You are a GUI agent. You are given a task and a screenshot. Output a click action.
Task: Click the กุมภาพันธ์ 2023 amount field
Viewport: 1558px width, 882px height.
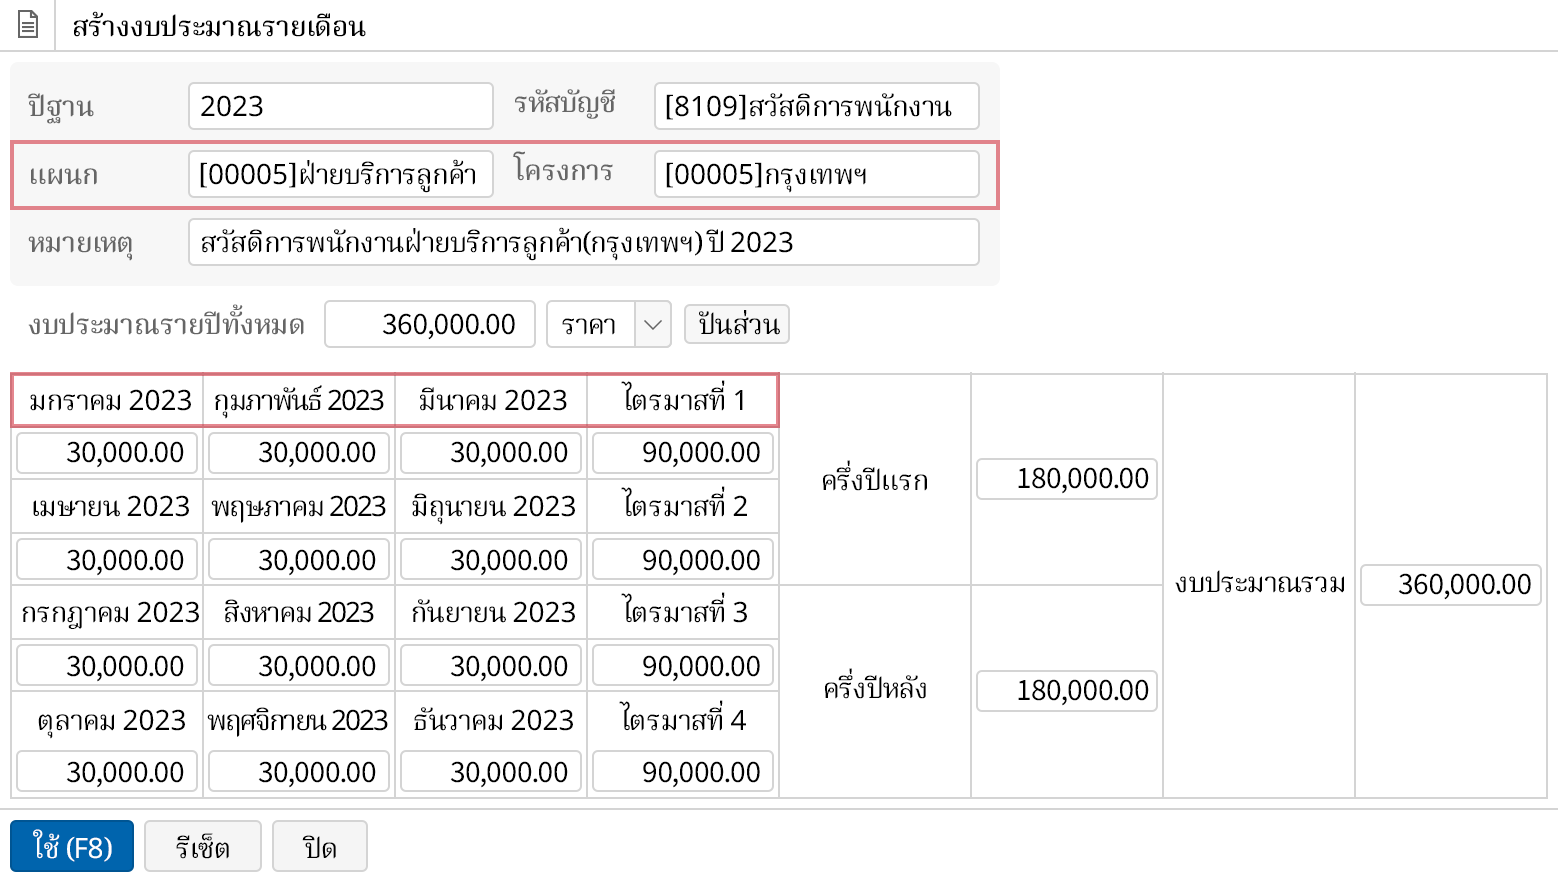point(299,453)
